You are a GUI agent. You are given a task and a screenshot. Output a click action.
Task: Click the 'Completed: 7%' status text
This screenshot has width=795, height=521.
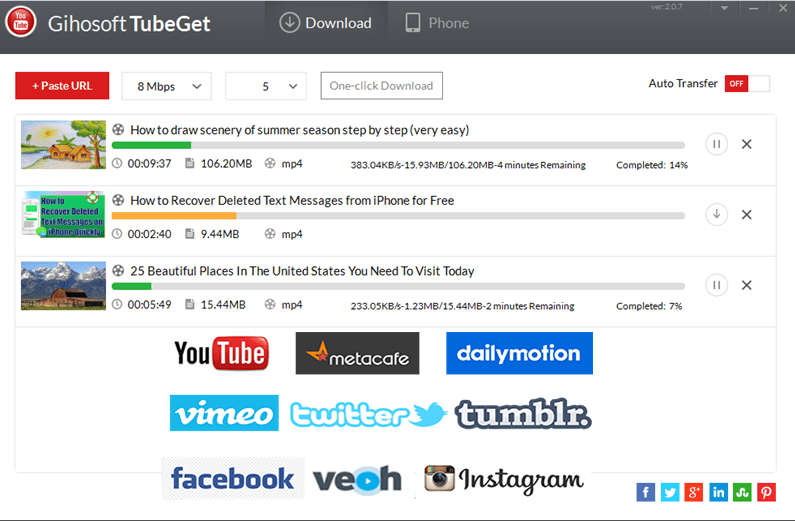click(x=649, y=306)
